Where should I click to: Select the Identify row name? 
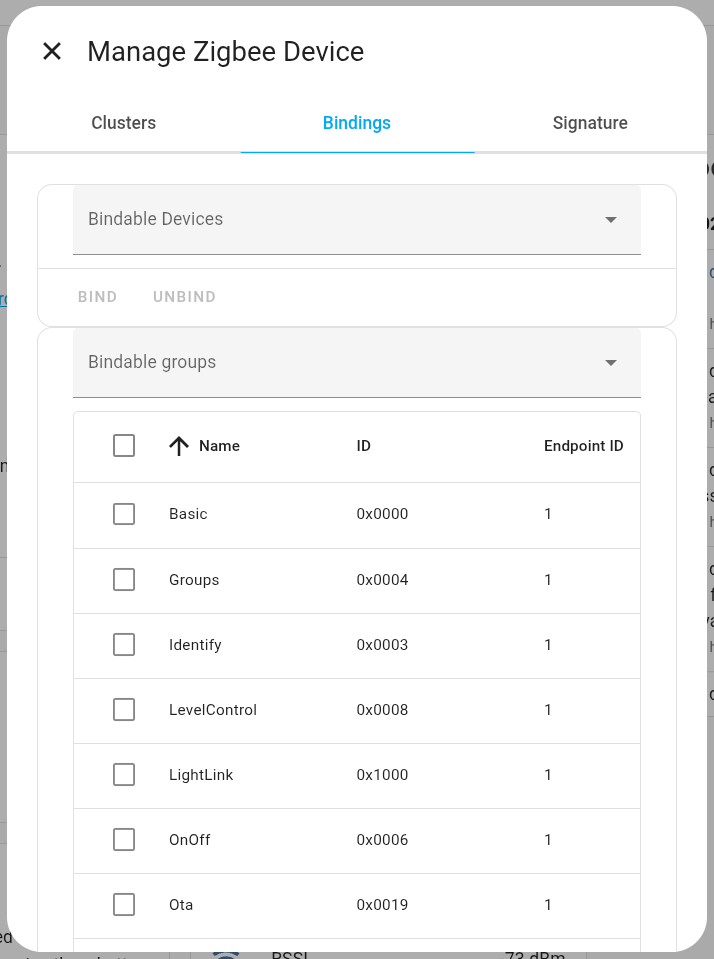coord(195,645)
